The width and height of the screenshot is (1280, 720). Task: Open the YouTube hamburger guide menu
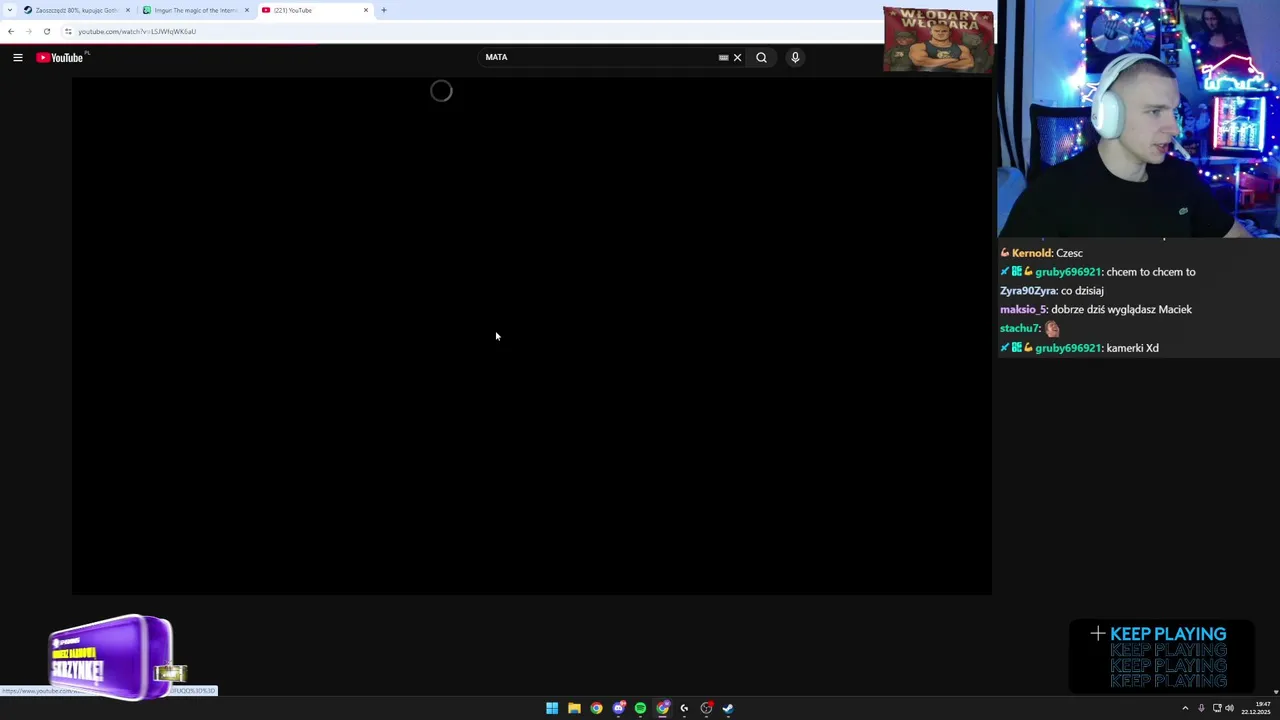pos(18,58)
